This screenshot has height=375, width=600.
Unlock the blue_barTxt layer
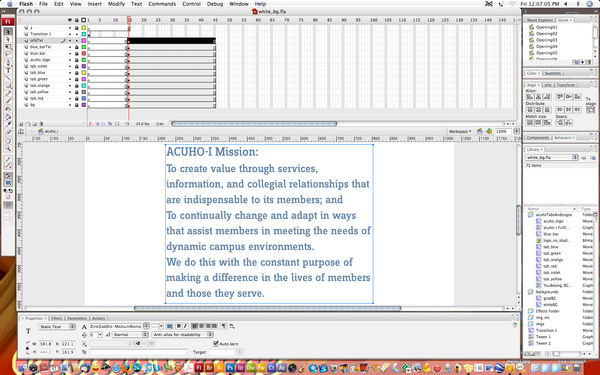pyautogui.click(x=77, y=47)
